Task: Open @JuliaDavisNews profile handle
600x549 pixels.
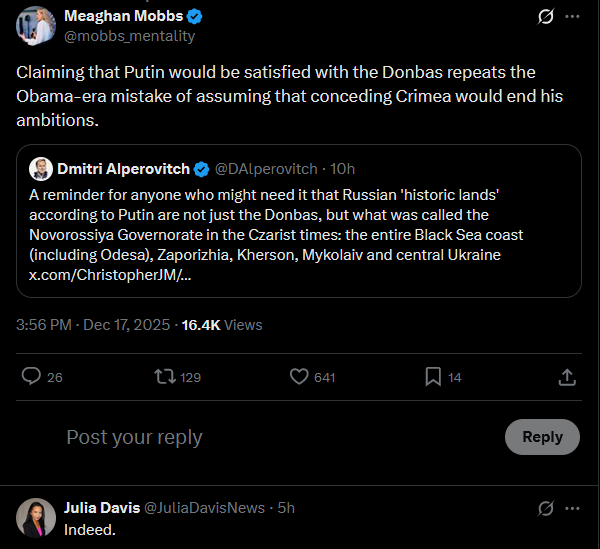Action: [x=205, y=507]
